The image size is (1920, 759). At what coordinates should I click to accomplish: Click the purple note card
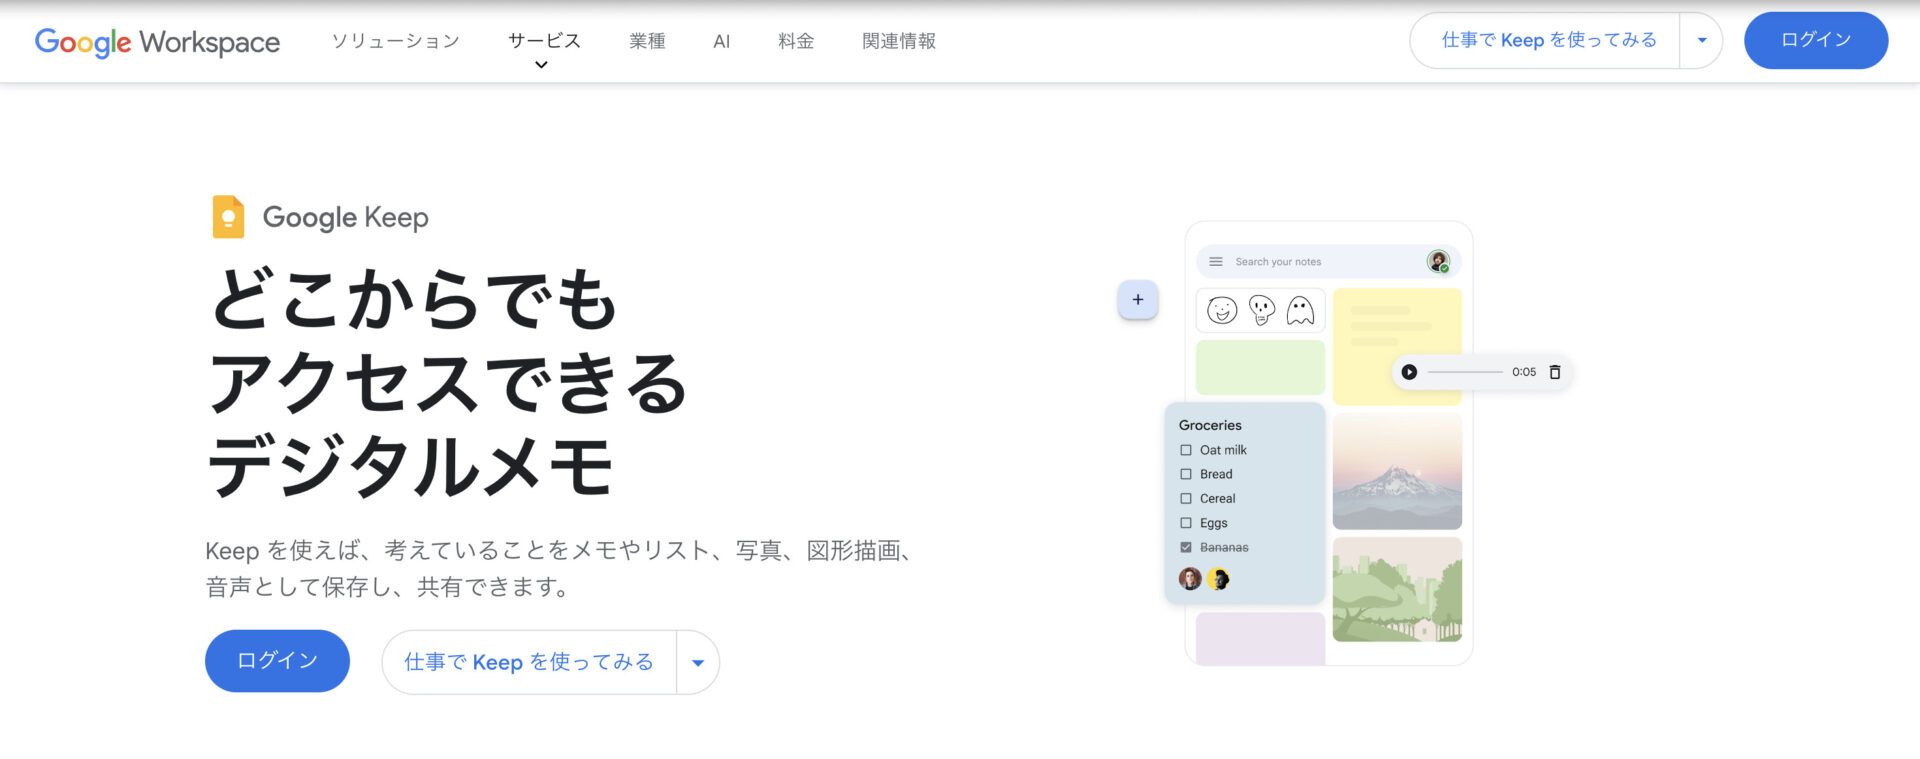pos(1260,639)
